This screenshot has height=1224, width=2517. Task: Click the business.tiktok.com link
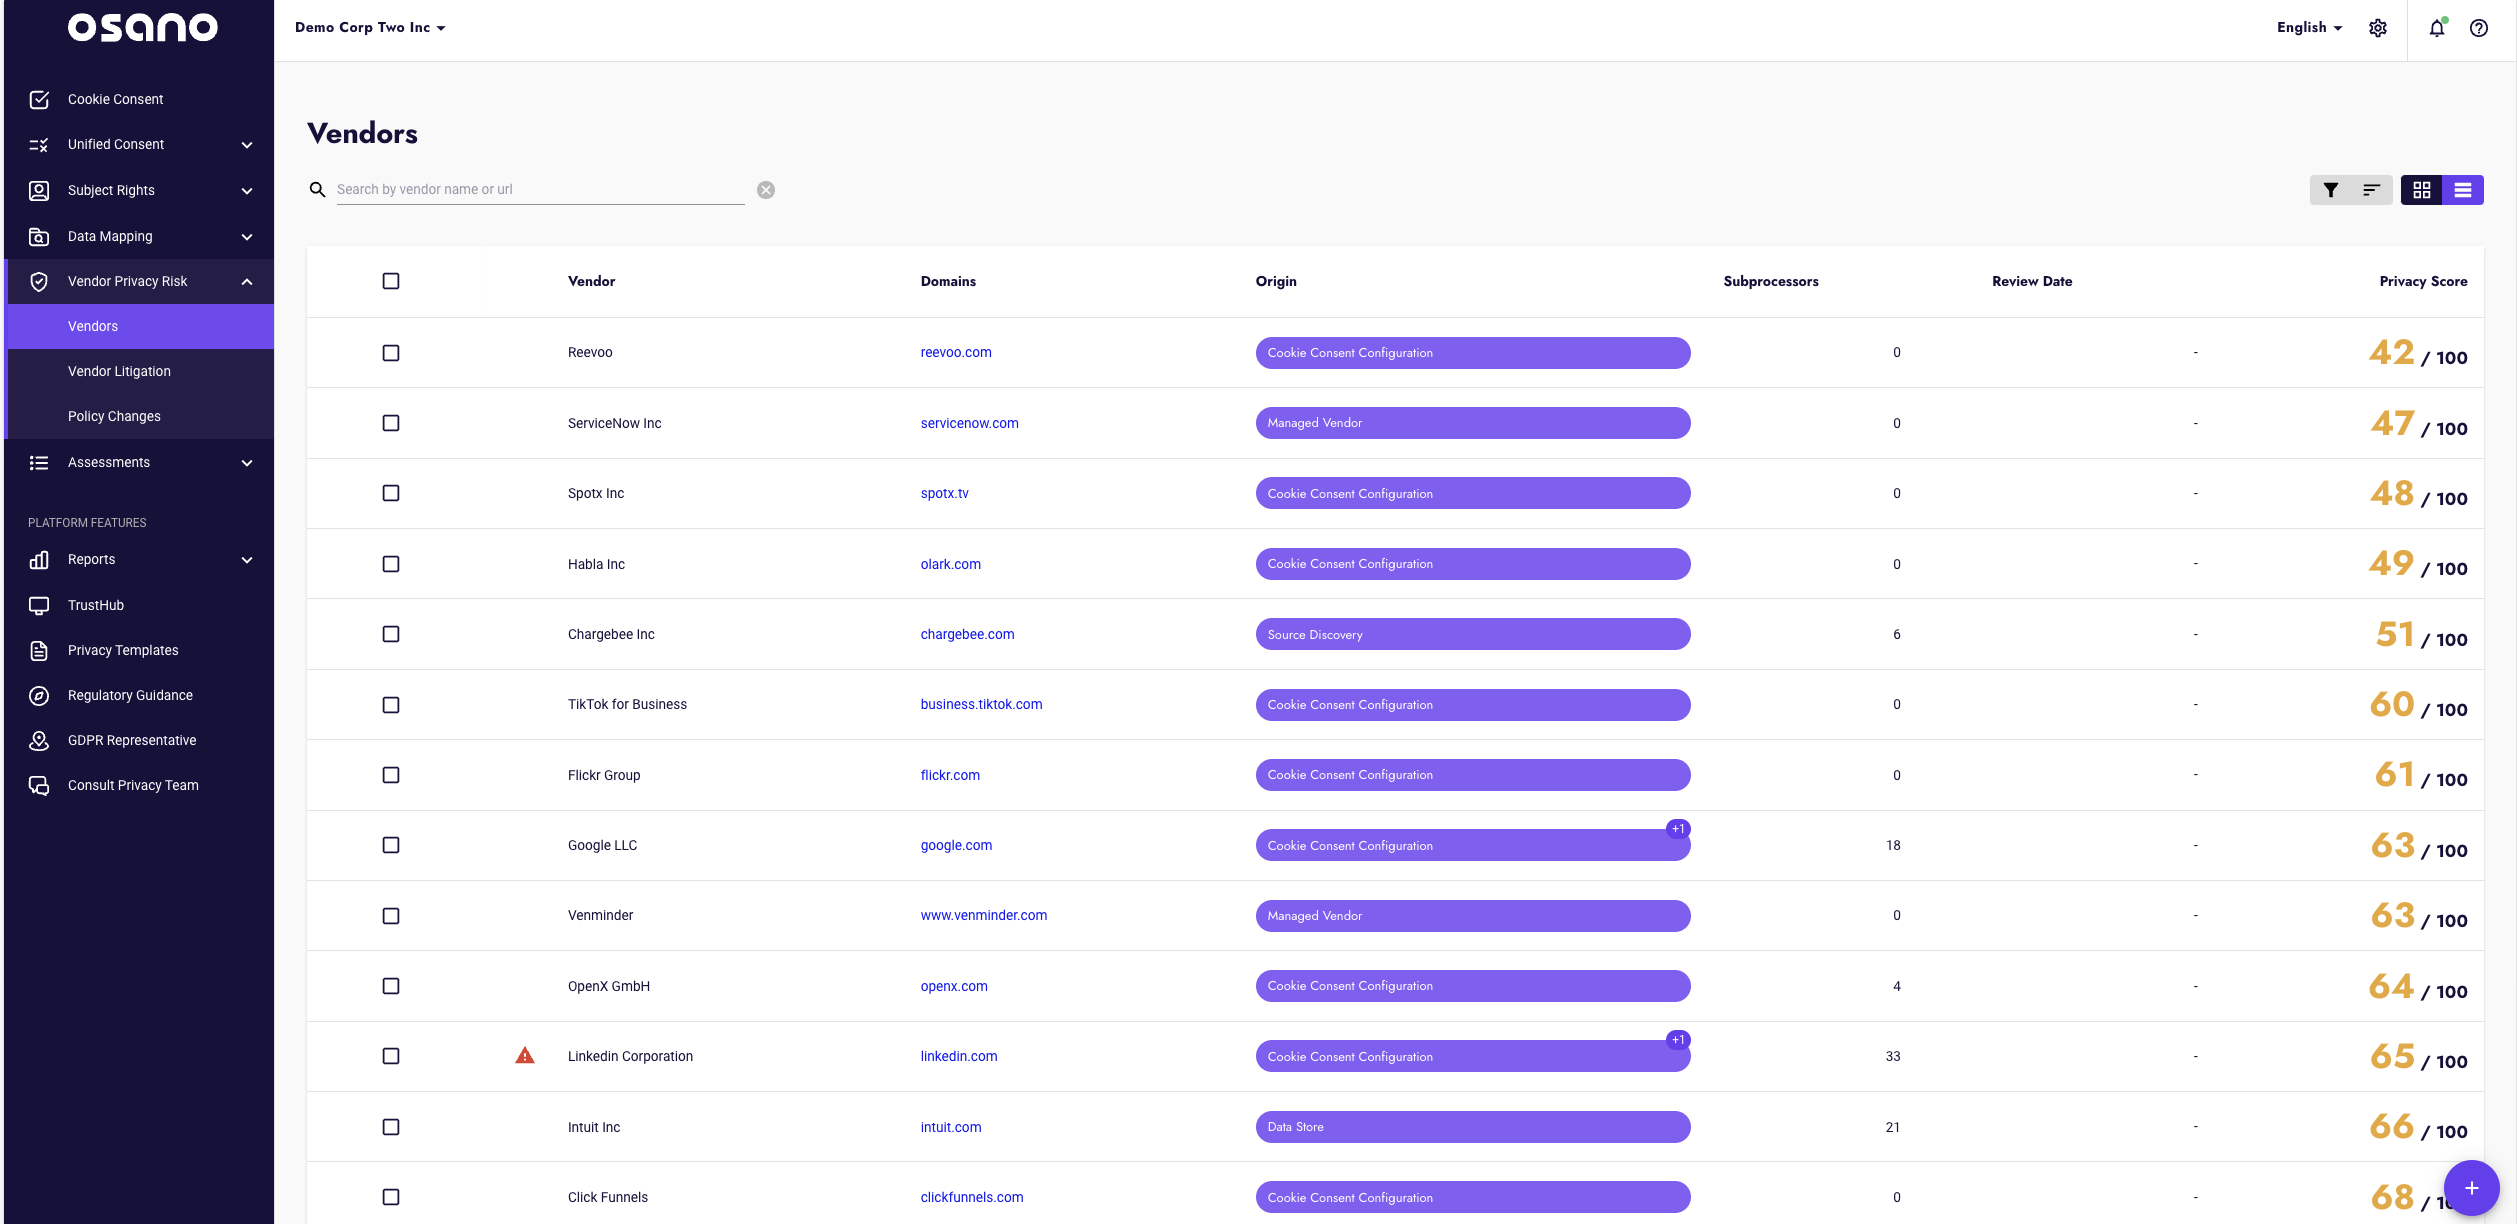pyautogui.click(x=981, y=704)
